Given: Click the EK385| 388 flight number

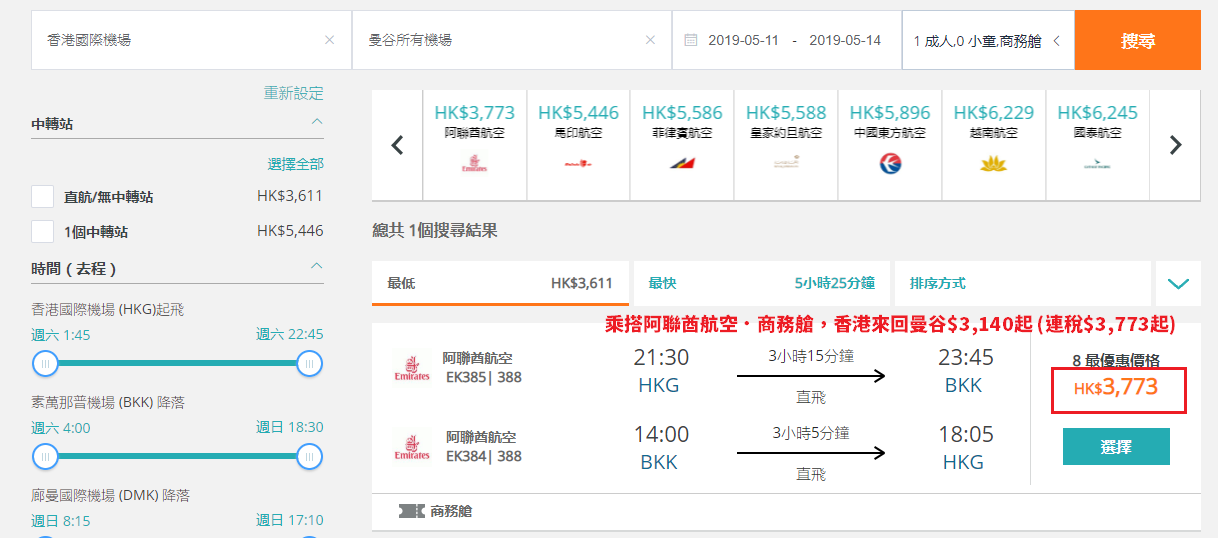Looking at the screenshot, I should coord(484,378).
